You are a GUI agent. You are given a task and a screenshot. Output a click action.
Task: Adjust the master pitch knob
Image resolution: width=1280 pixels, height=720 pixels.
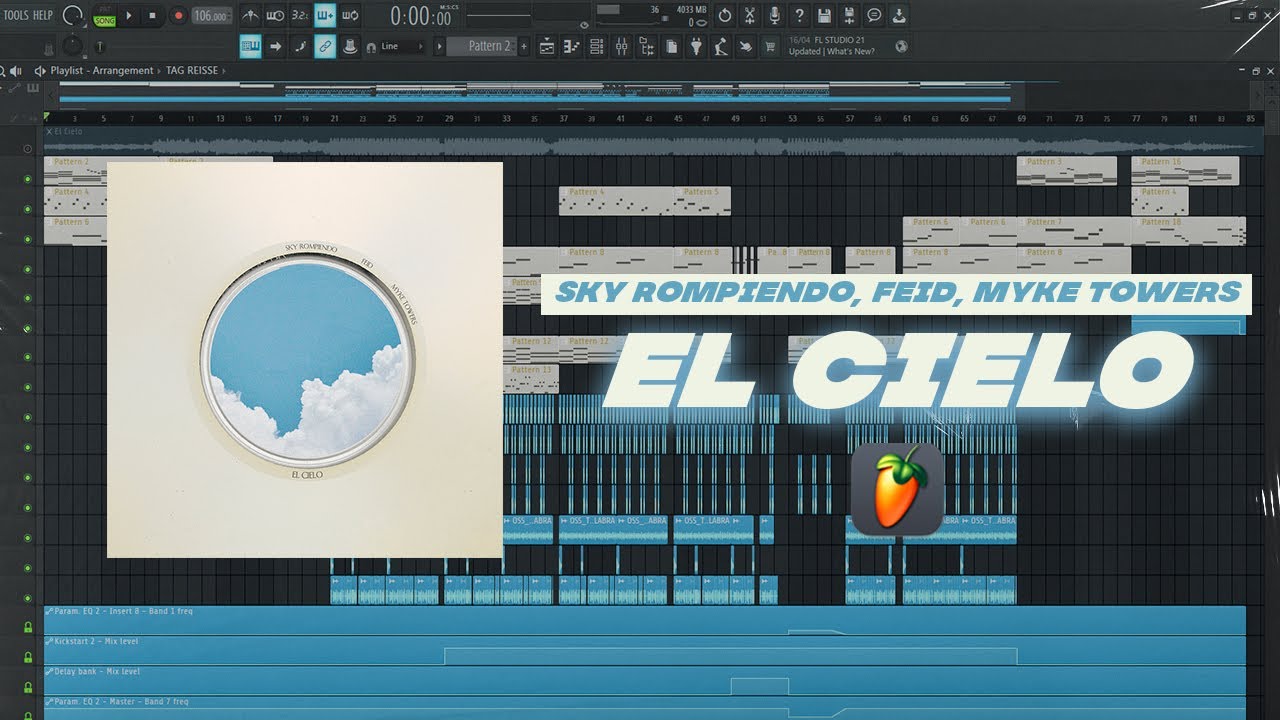(72, 46)
